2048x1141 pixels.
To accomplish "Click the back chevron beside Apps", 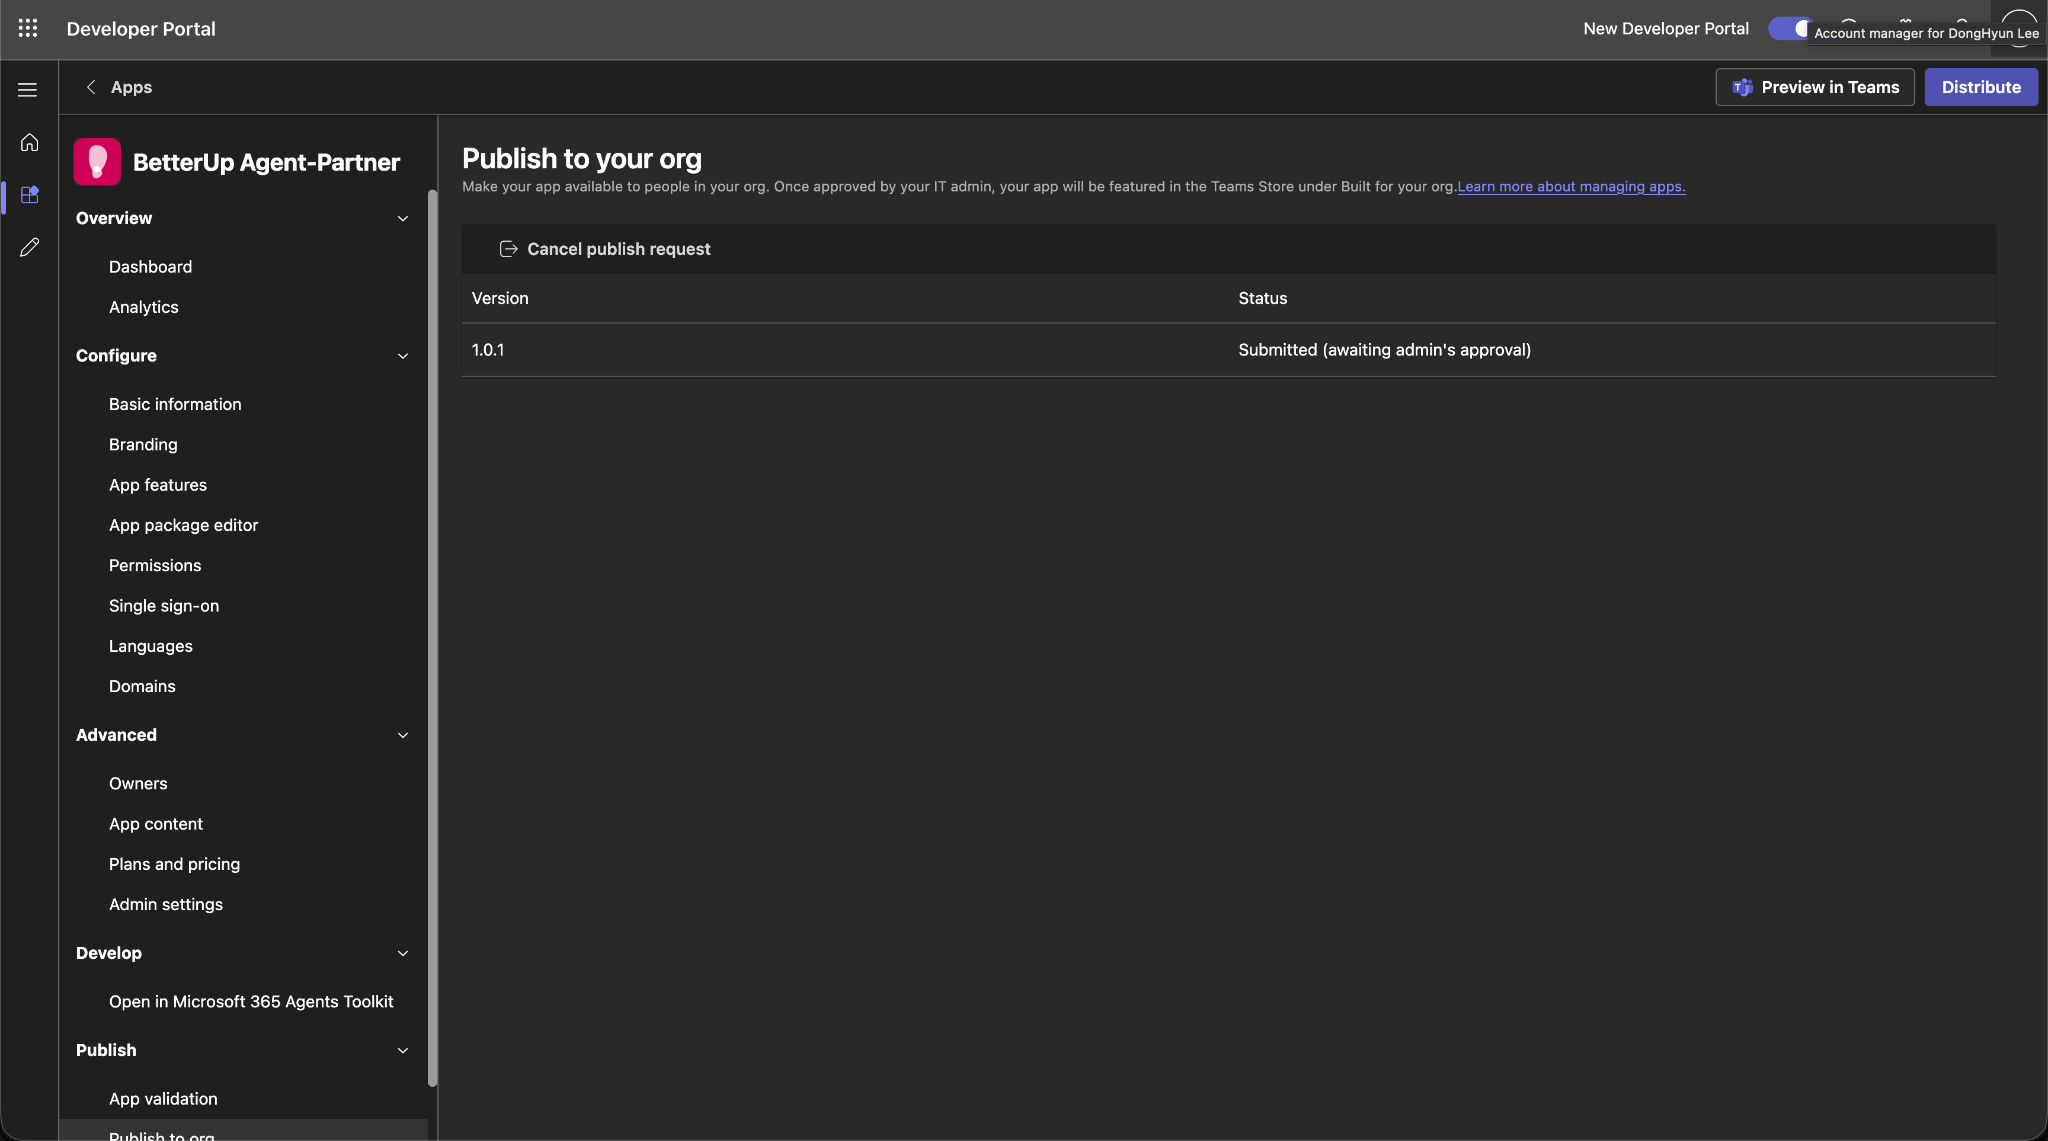I will pos(91,87).
